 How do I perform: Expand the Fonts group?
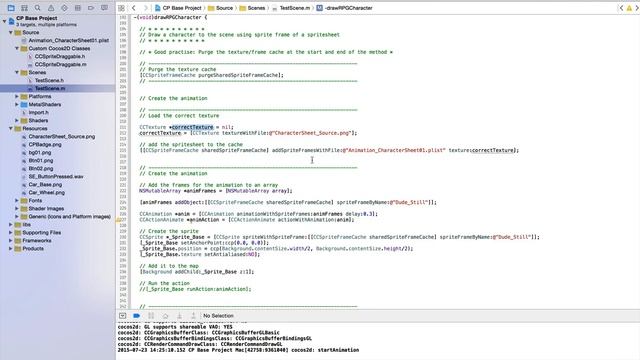tap(17, 200)
